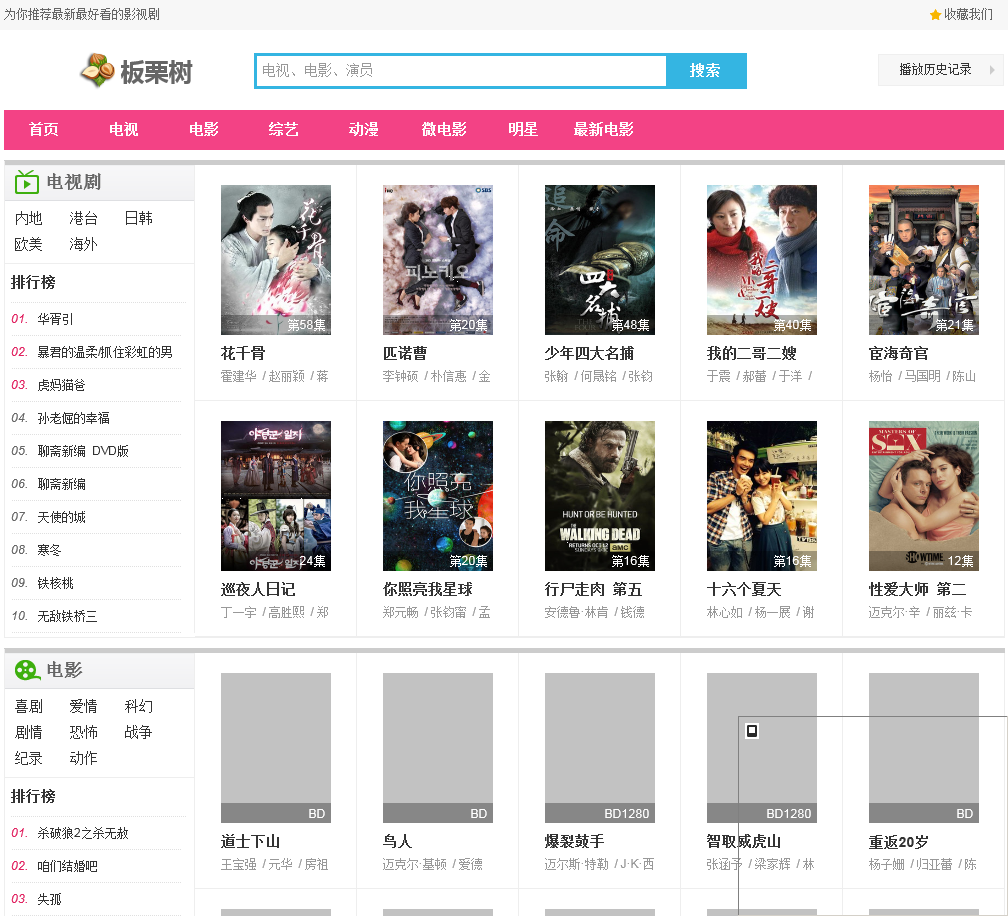This screenshot has height=916, width=1008.
Task: Open the 你照亮我星球 poster thumbnail
Action: click(438, 496)
